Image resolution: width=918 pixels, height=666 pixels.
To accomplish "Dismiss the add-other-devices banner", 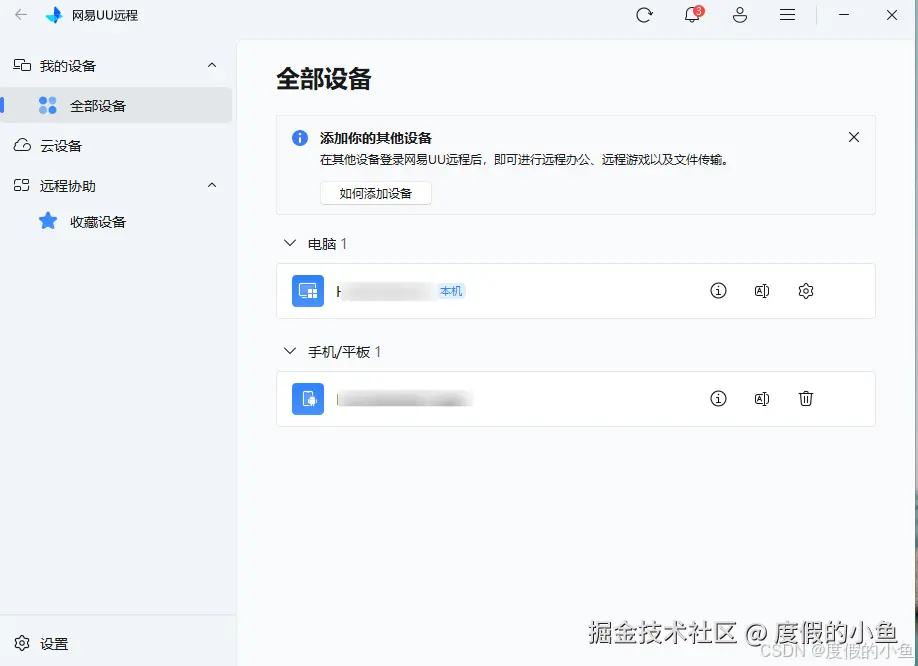I will pos(853,137).
